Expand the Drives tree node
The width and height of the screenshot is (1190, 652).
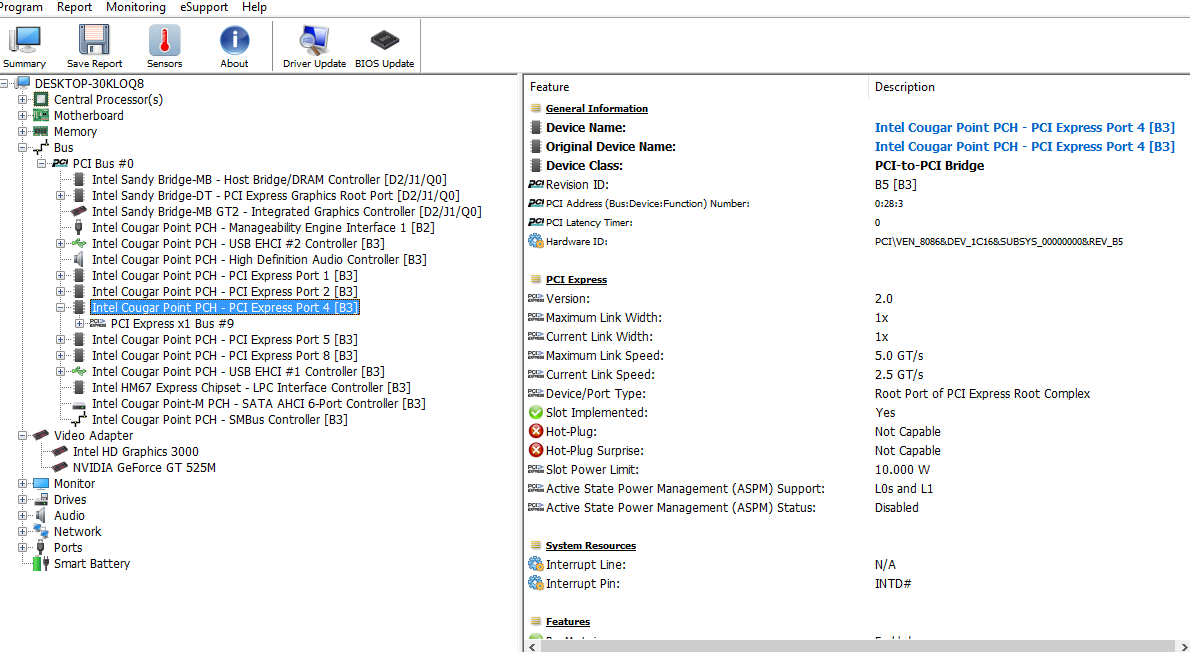(x=23, y=499)
